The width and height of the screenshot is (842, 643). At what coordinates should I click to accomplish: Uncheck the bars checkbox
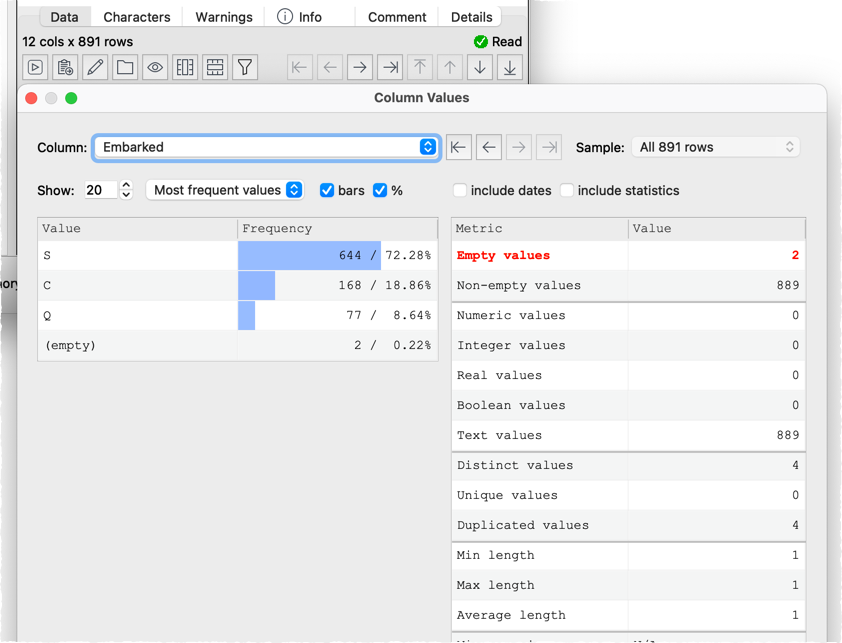(x=327, y=190)
